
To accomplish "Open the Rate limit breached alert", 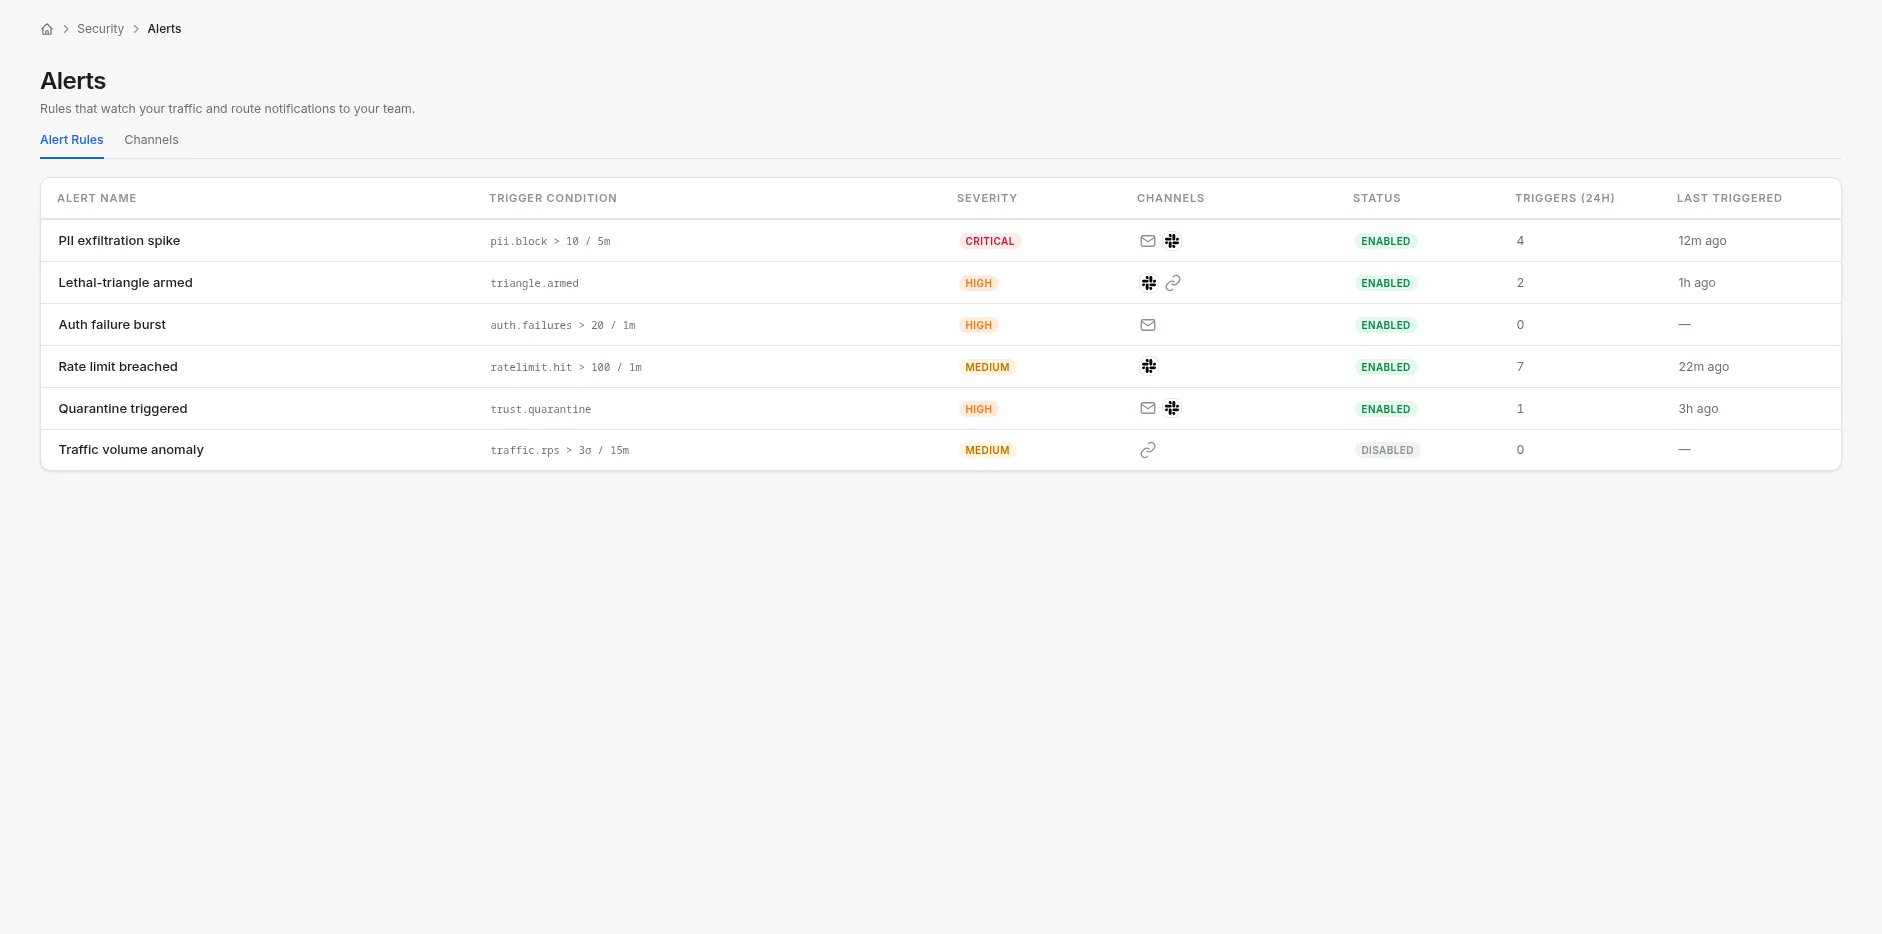I will pos(118,367).
